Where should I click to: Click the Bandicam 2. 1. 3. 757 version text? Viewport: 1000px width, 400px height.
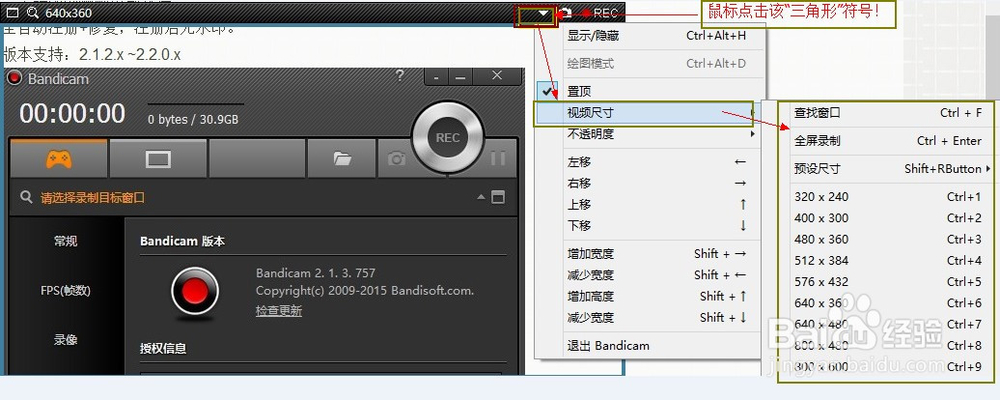click(316, 273)
